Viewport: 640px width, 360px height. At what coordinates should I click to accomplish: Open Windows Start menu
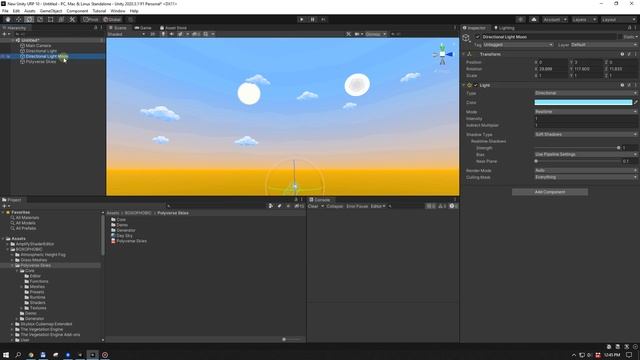[6, 355]
